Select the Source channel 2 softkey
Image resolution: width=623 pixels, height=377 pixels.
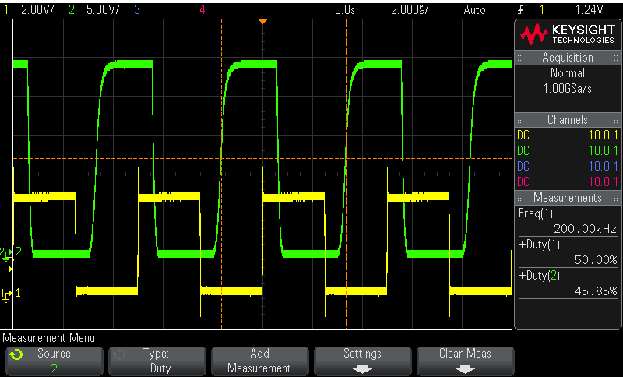tap(54, 361)
